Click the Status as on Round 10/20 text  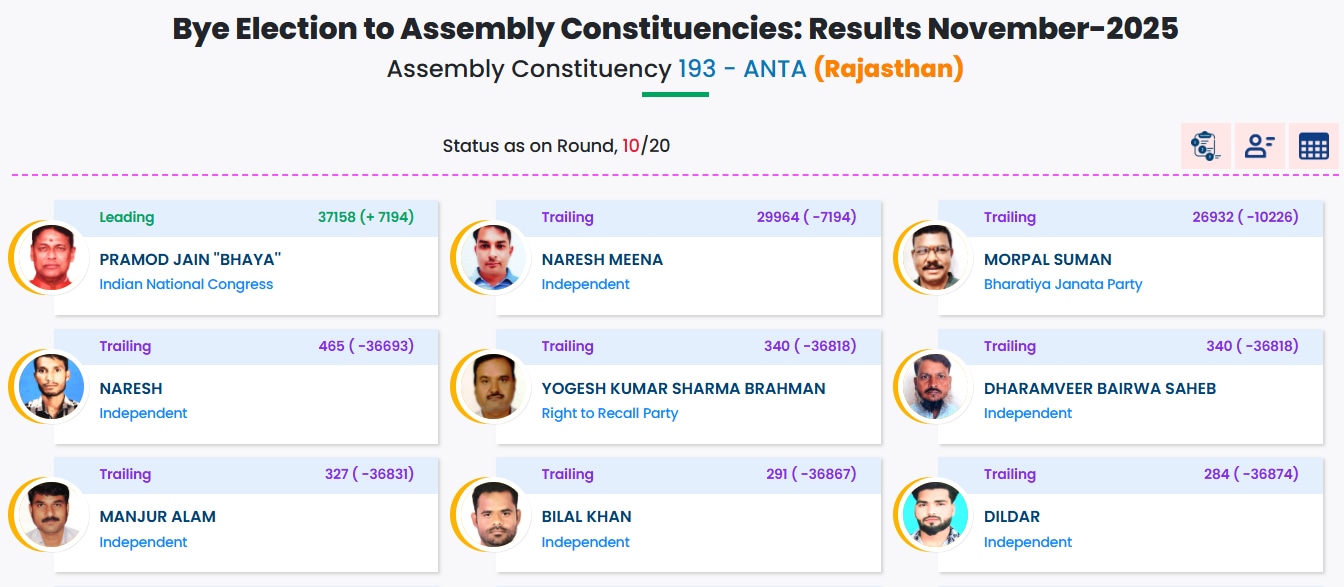[556, 146]
